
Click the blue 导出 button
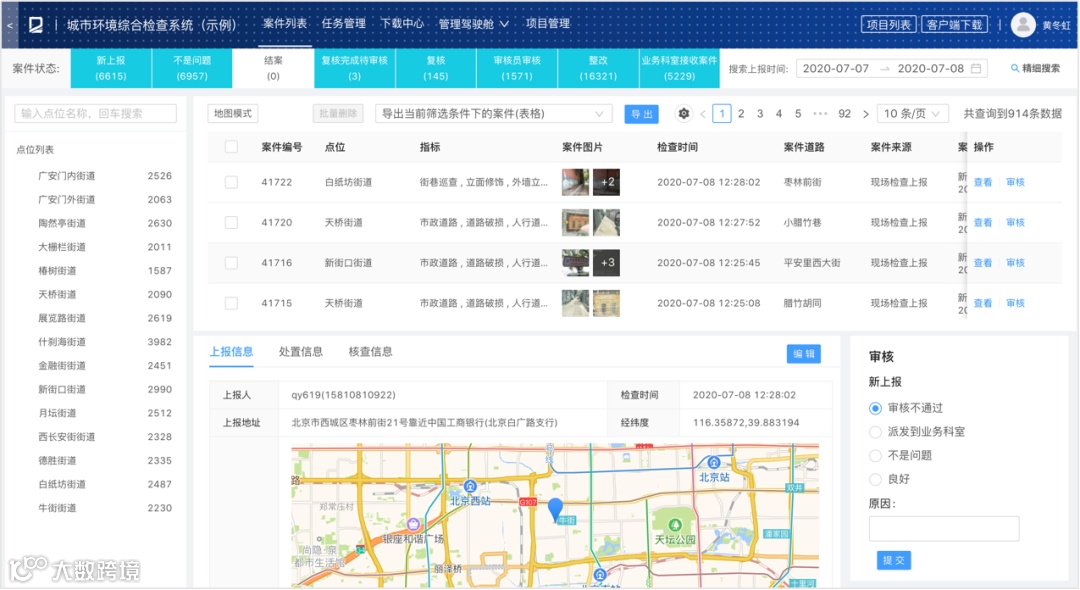641,114
